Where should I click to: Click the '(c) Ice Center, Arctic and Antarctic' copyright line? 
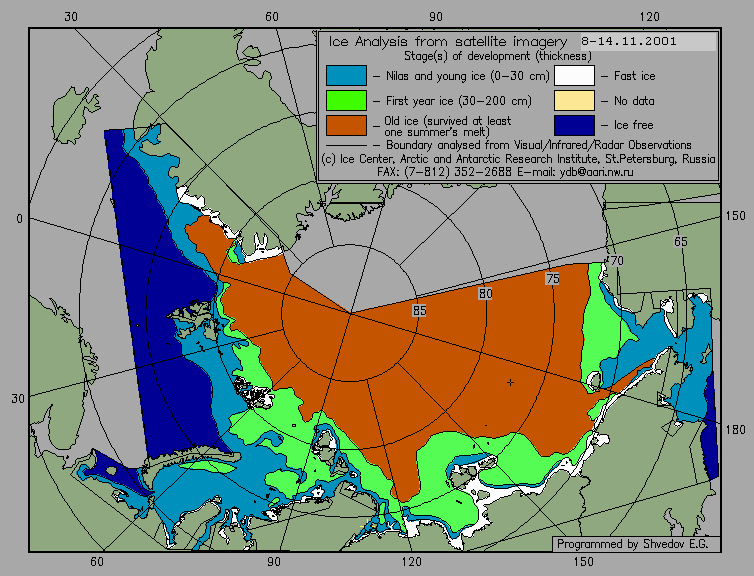(518, 159)
